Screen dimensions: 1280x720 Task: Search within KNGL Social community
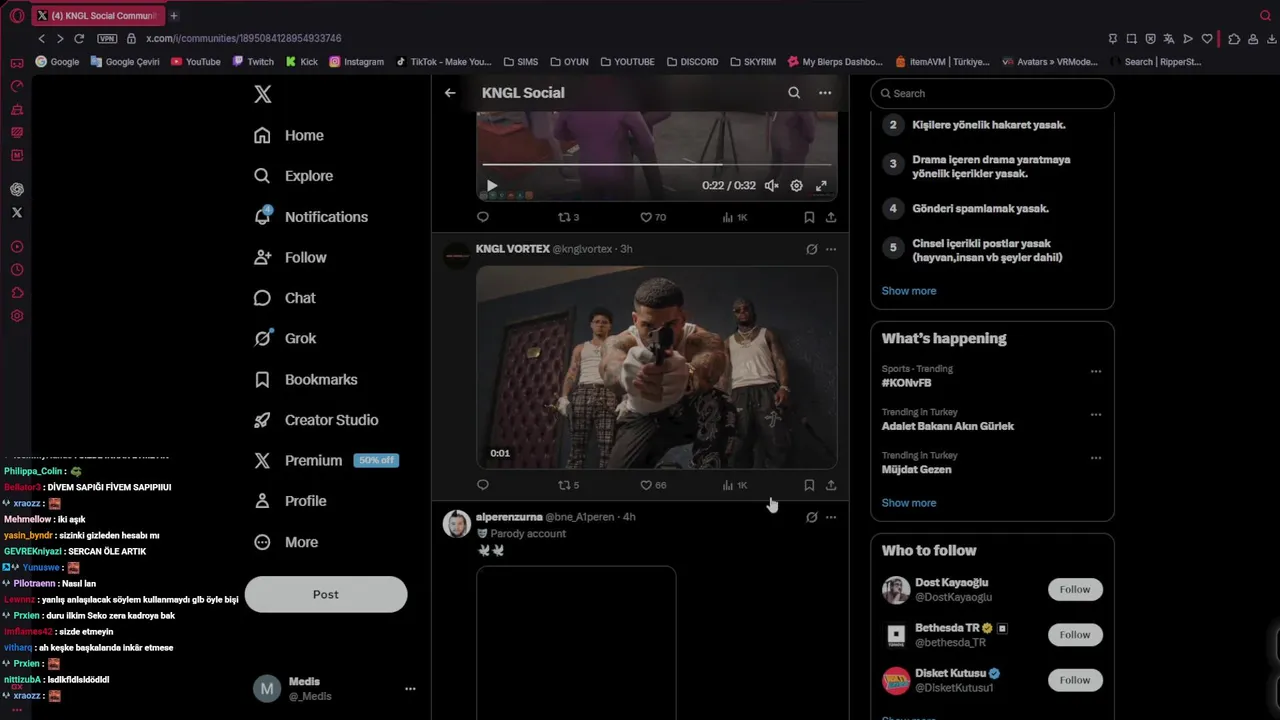point(794,93)
